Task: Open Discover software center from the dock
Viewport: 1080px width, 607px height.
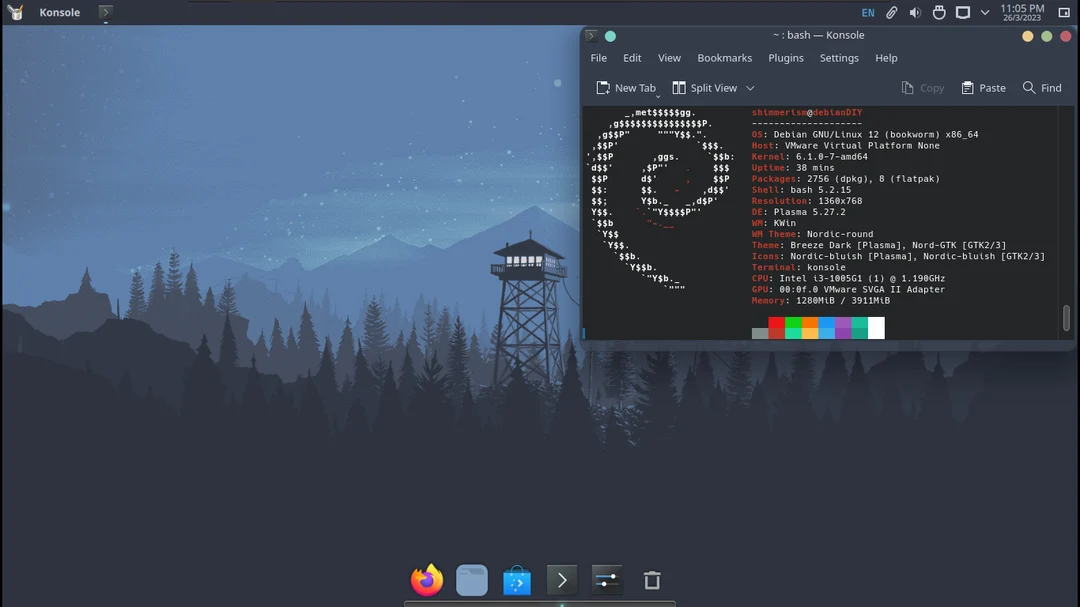Action: coord(516,579)
